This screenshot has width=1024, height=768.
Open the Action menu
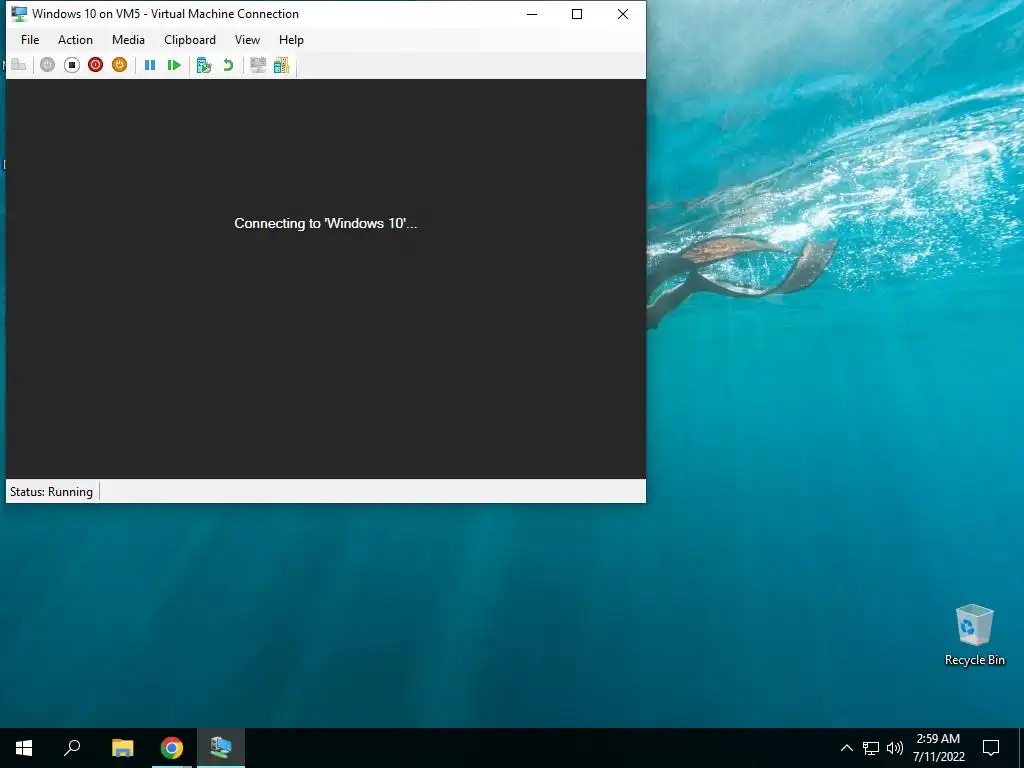click(75, 40)
